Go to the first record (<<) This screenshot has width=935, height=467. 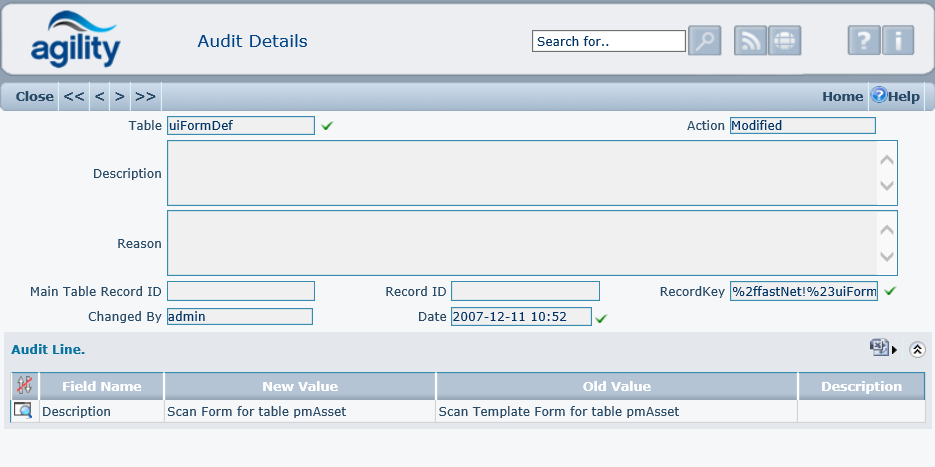click(x=74, y=97)
